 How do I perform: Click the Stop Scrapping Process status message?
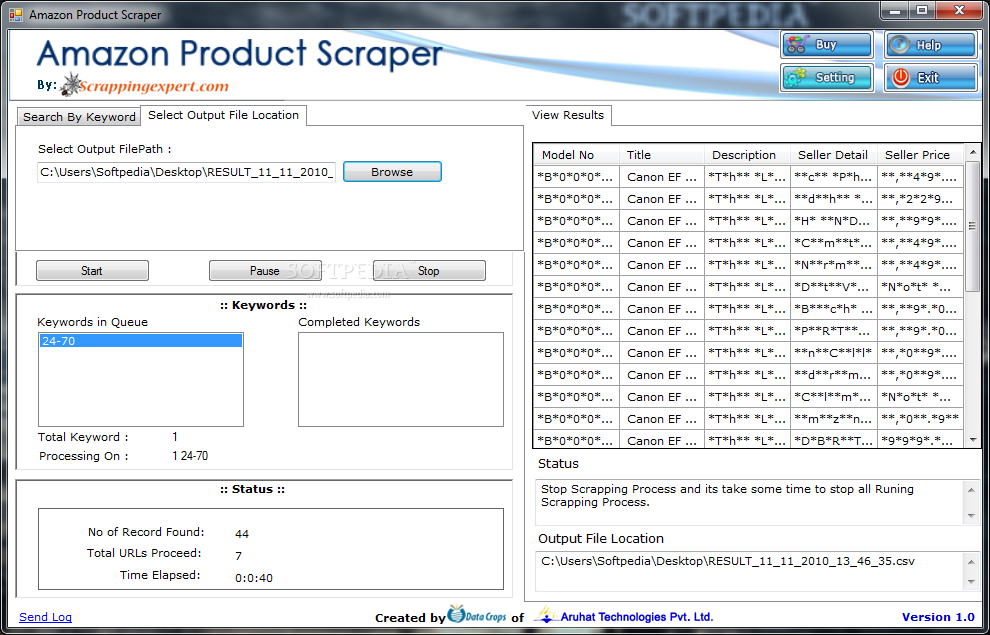pos(727,496)
